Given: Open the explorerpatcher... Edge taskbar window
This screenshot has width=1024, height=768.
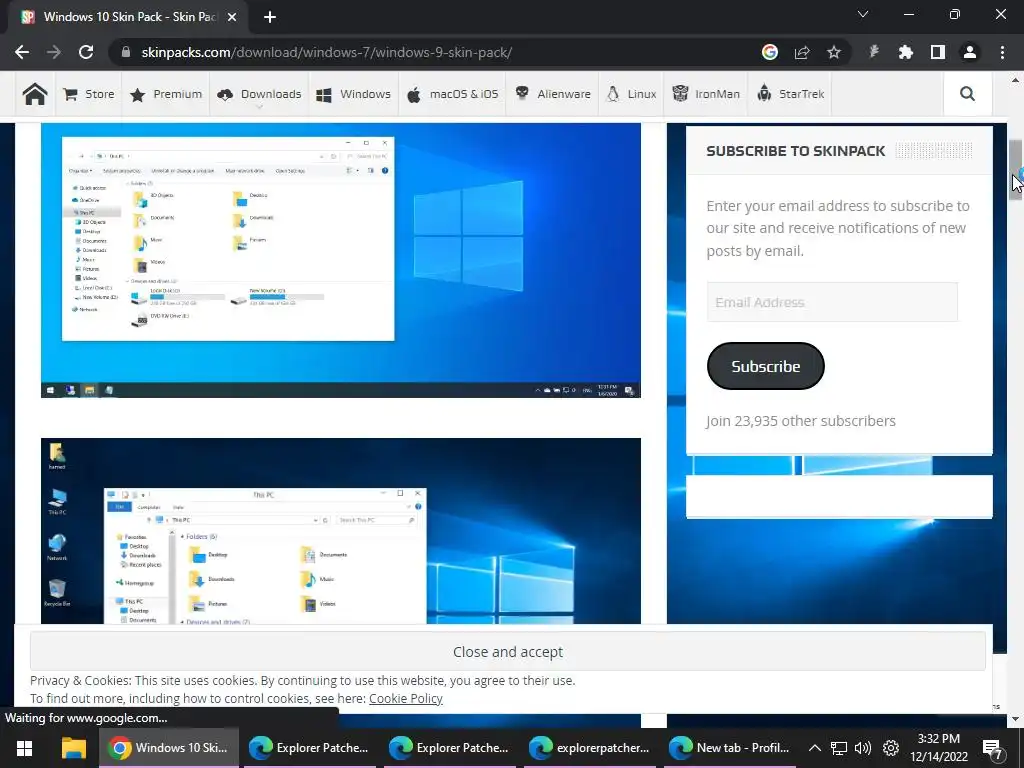Looking at the screenshot, I should click(x=589, y=748).
